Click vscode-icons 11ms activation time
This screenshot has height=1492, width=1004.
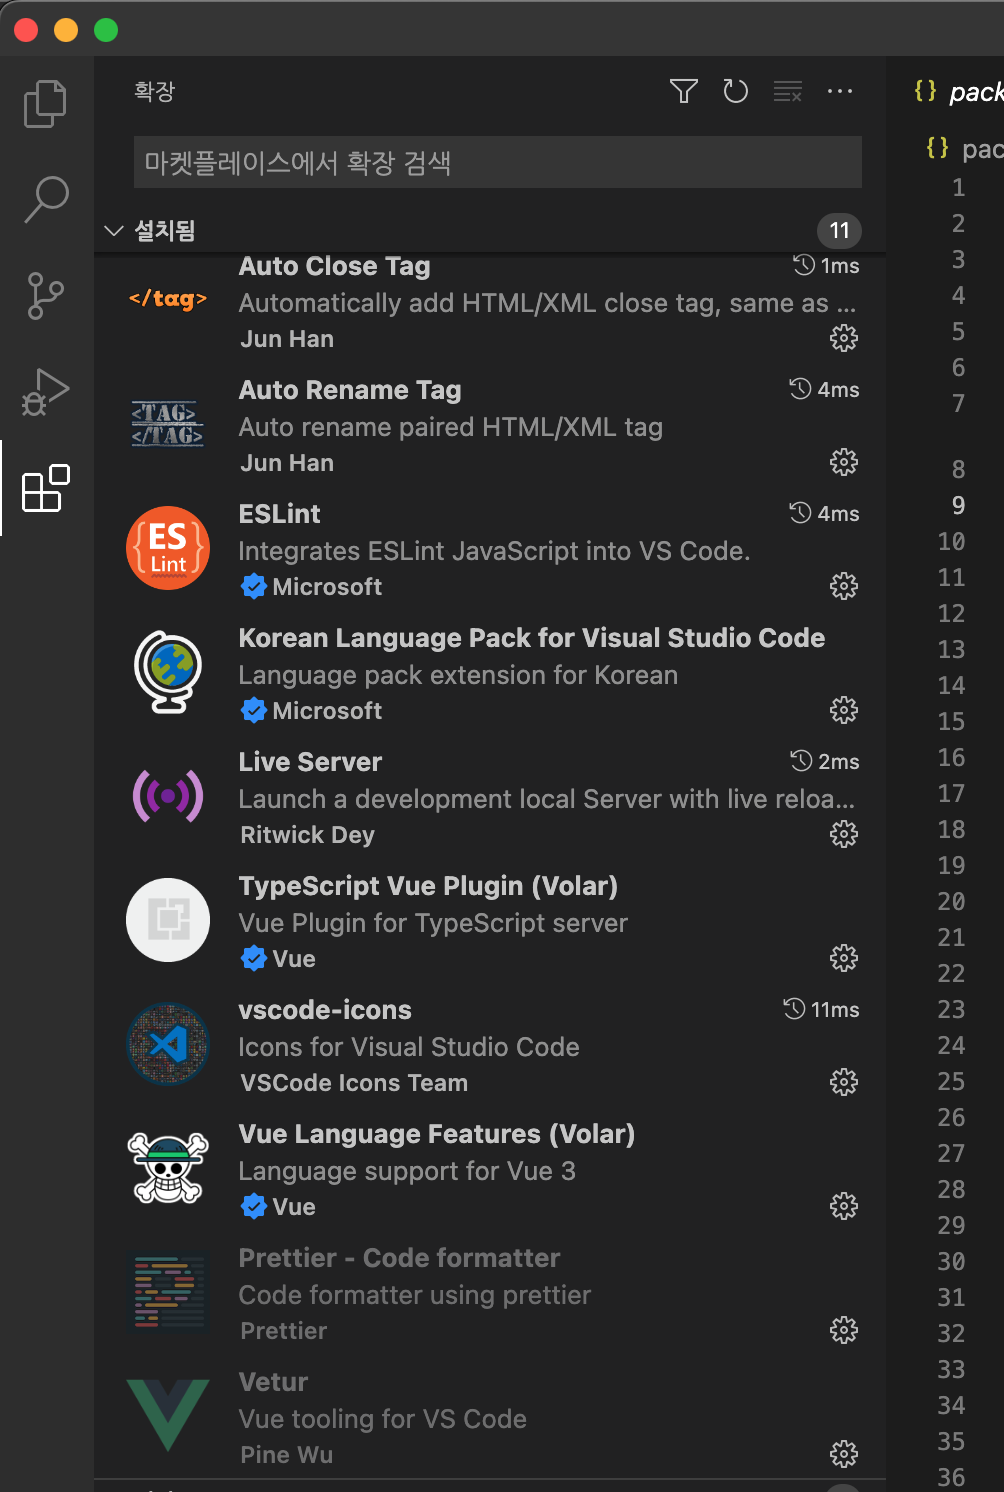(821, 1010)
